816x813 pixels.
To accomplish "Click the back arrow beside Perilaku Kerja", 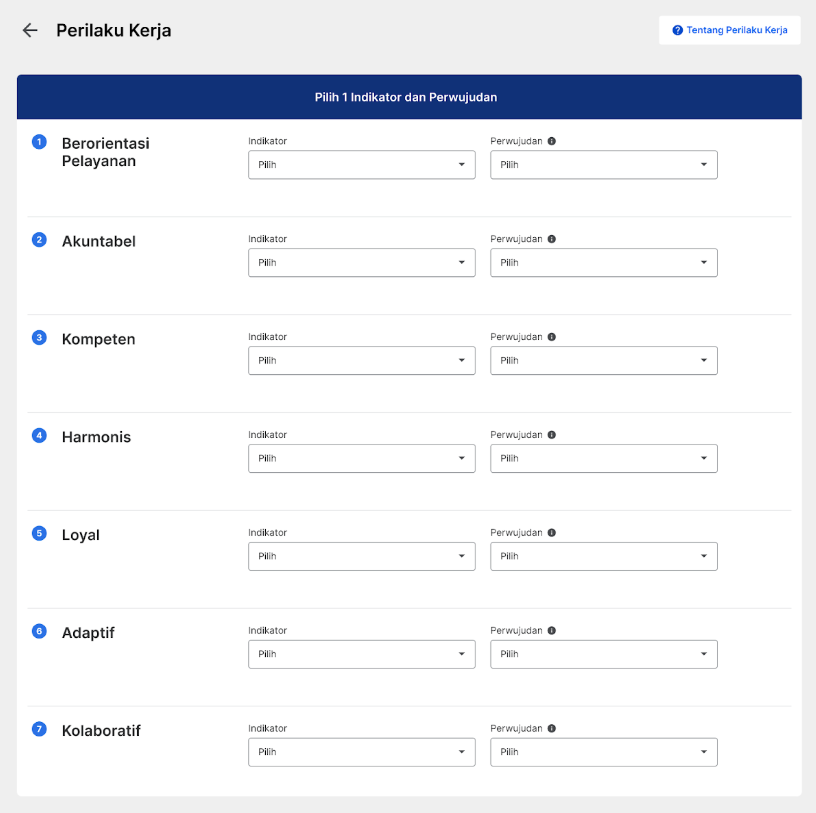I will coord(30,30).
